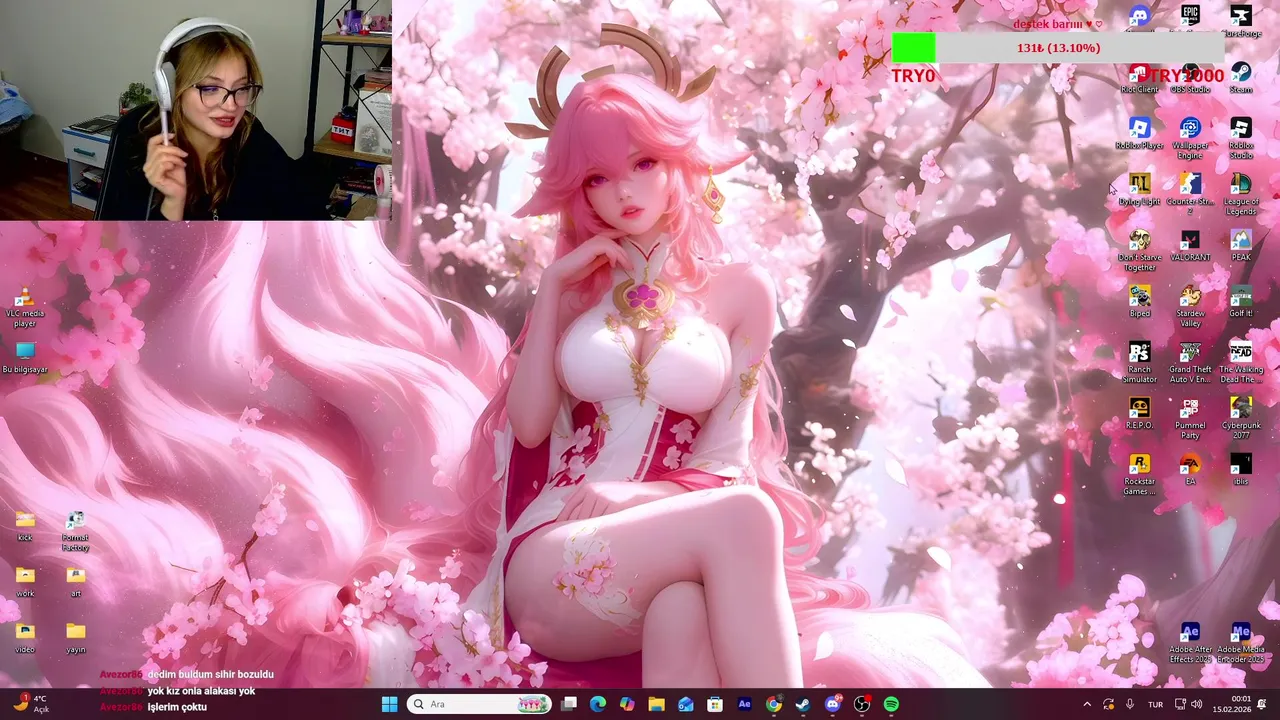This screenshot has width=1280, height=720.
Task: Open Copilot from the taskbar
Action: click(627, 704)
